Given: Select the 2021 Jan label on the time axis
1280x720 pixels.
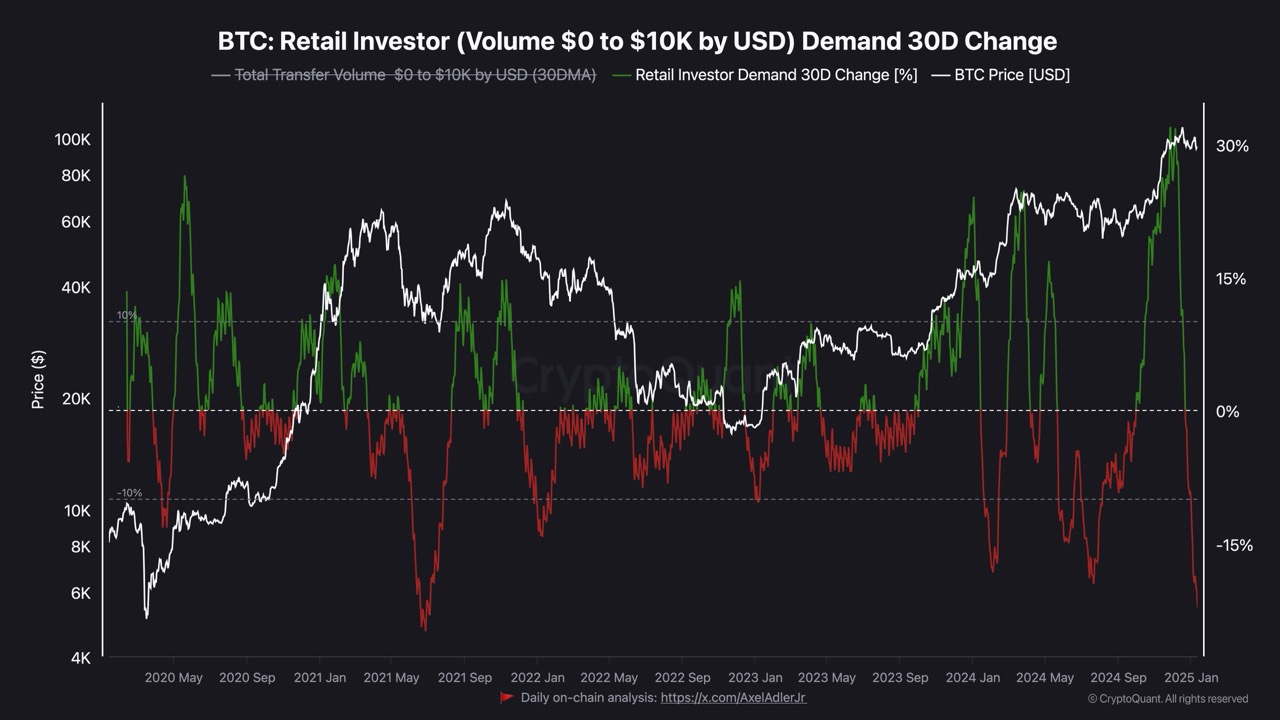Looking at the screenshot, I should click(x=320, y=677).
